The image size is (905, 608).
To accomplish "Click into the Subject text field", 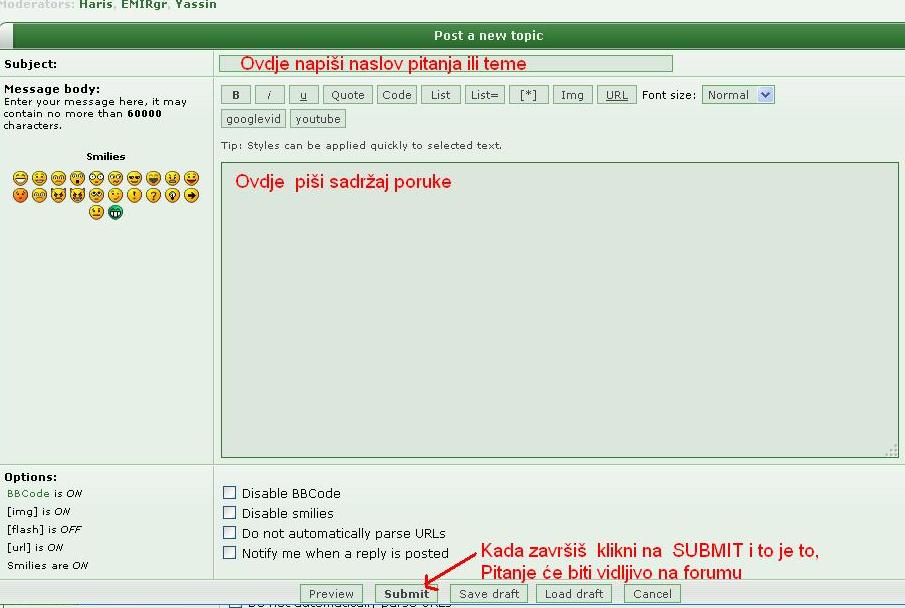I will tap(445, 63).
